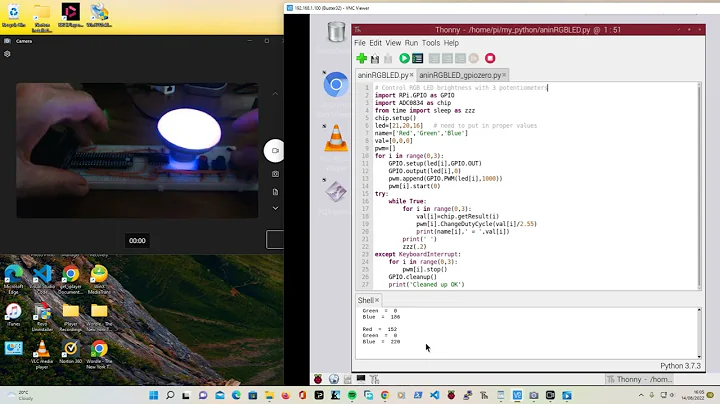The width and height of the screenshot is (720, 404).
Task: Open Norton 360 desktop shortcut
Action: point(71,353)
